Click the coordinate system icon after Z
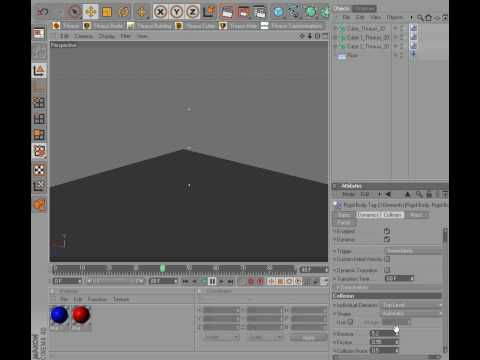Screen dimensions: 480x360 click(209, 12)
